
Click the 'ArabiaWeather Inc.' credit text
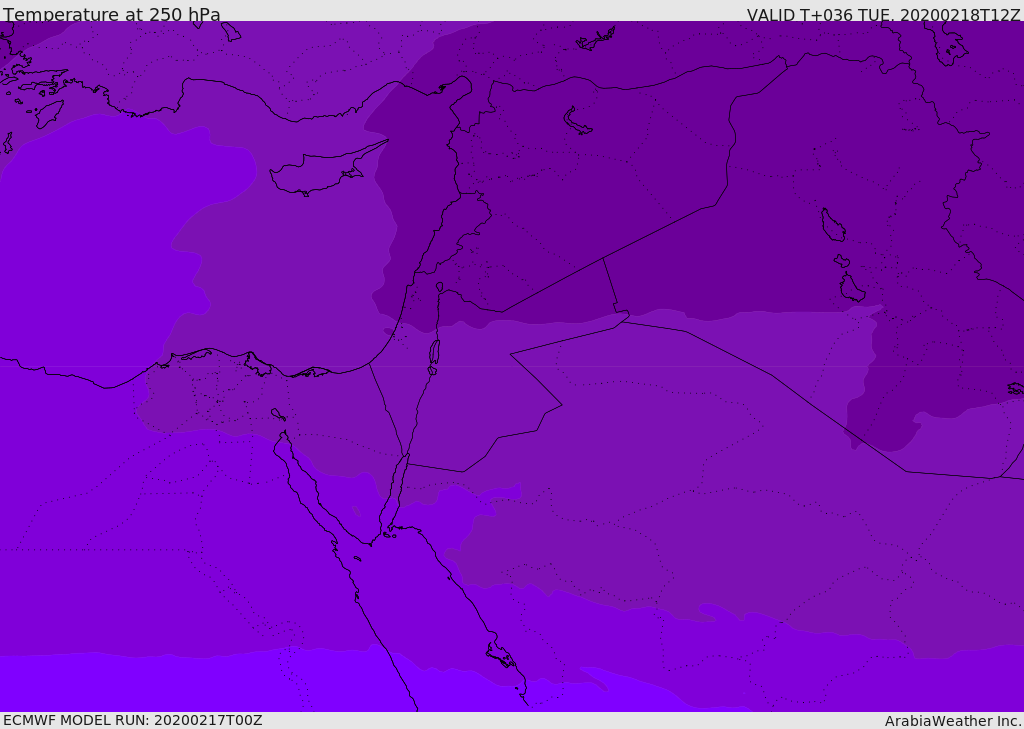[x=953, y=721]
